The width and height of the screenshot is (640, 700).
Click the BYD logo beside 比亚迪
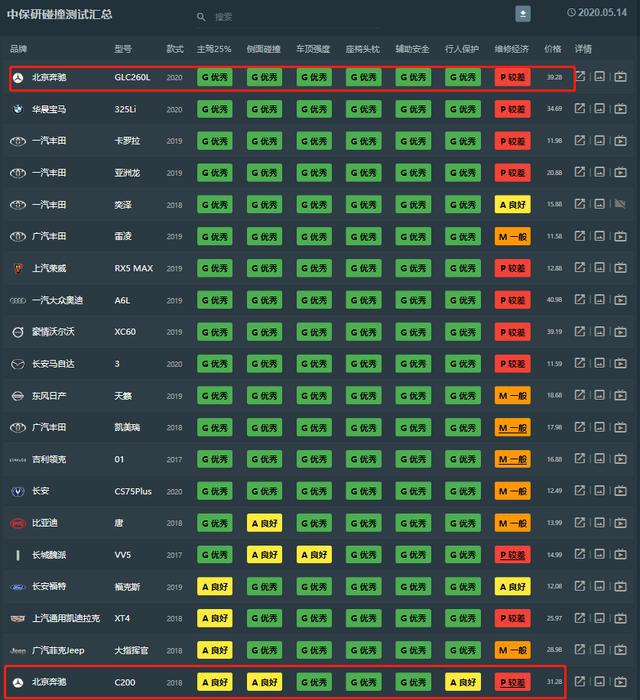18,523
